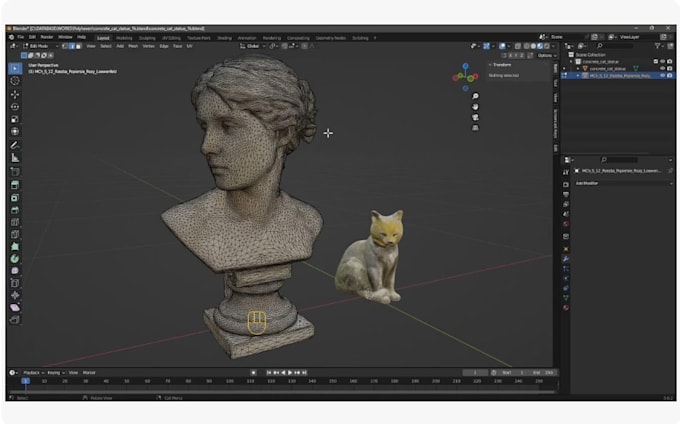The height and width of the screenshot is (424, 680).
Task: Open the Edit Mode dropdown
Action: click(x=41, y=46)
